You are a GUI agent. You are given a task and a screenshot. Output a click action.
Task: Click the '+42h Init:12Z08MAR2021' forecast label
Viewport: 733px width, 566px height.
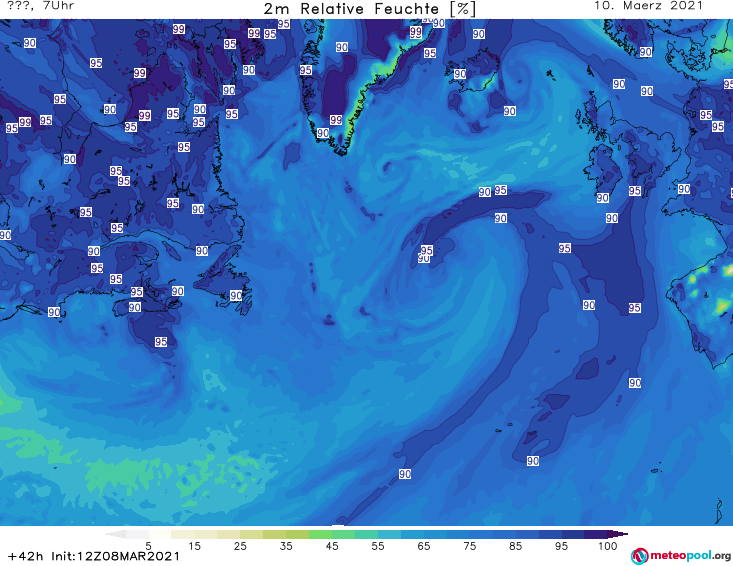click(94, 556)
